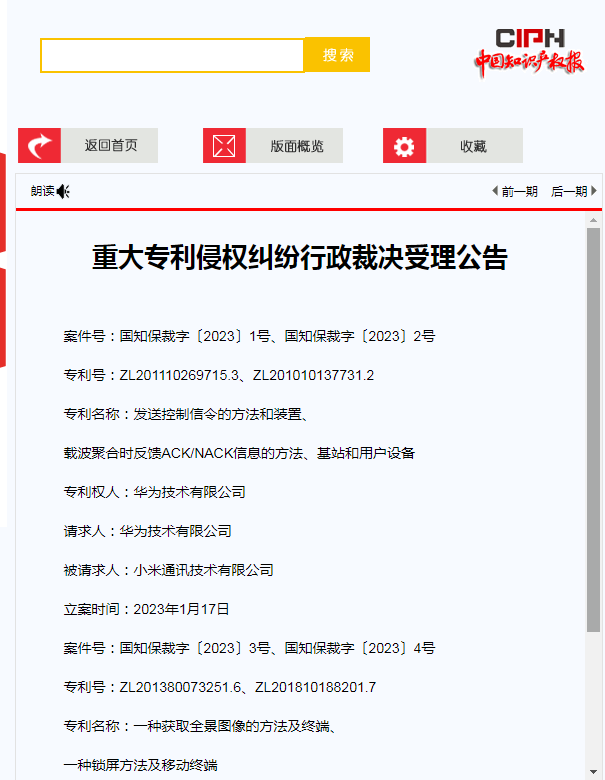Open 版面概览 page overview
Screen dimensions: 605x780
(x=296, y=145)
